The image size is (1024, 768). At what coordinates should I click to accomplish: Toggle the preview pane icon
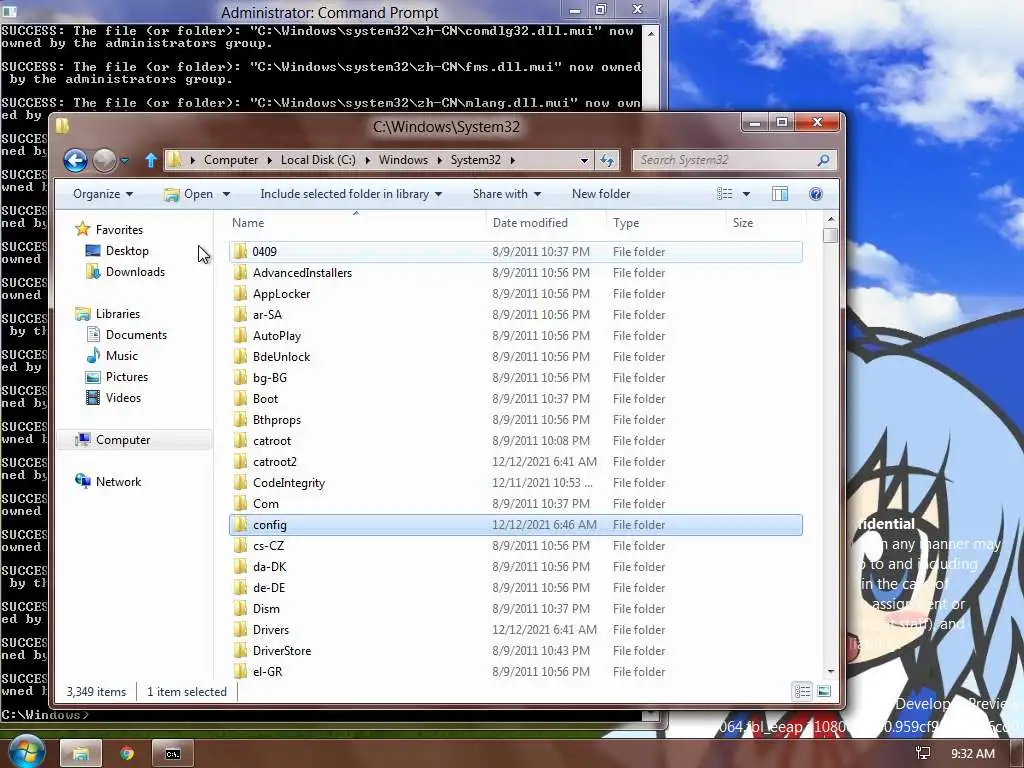780,194
